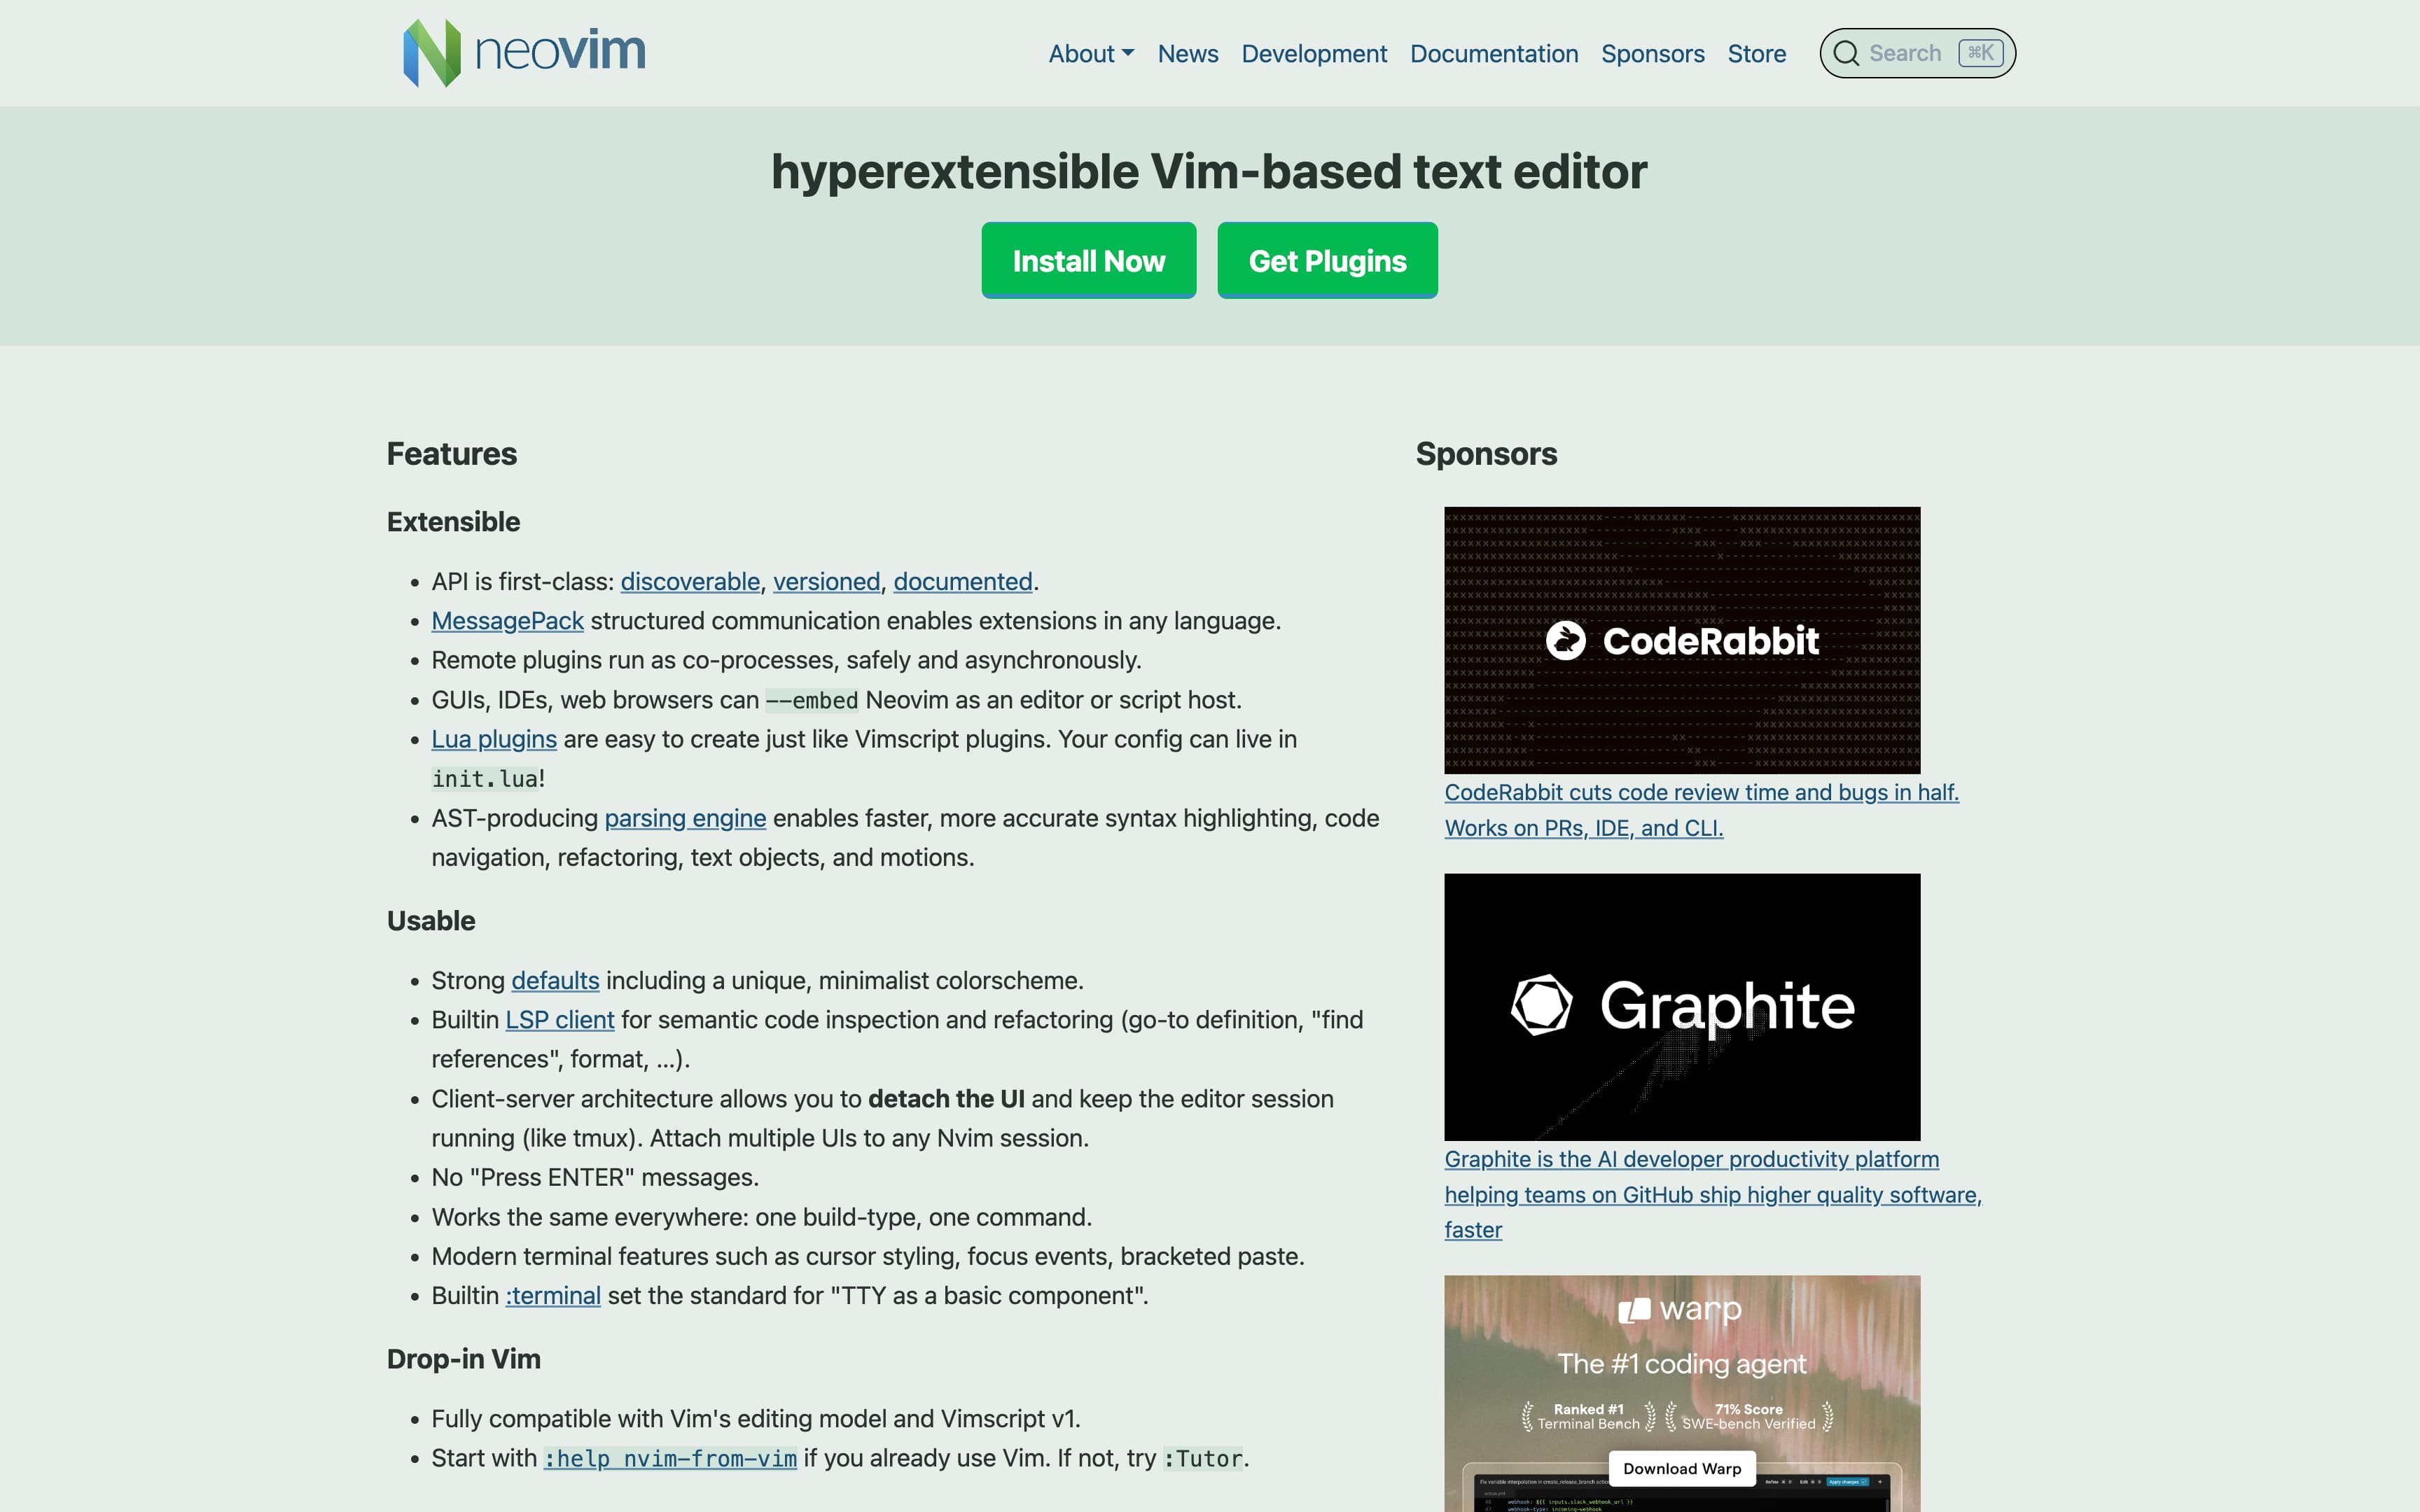Visit the Sponsors nav page
The height and width of the screenshot is (1512, 2420).
tap(1652, 54)
